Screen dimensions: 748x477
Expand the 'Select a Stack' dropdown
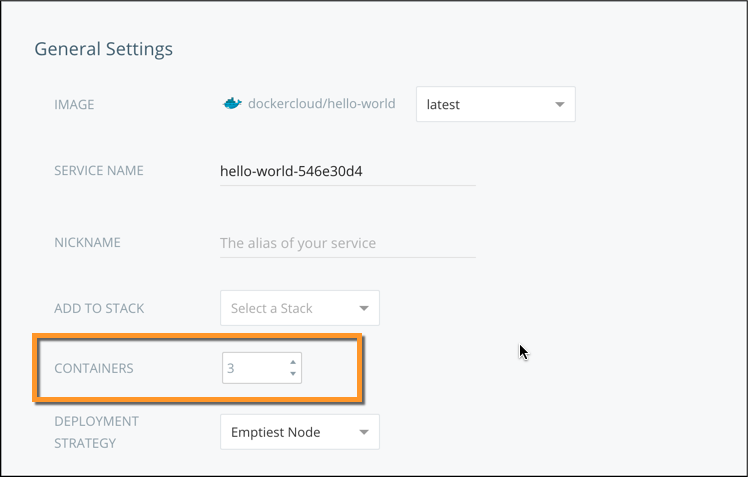(299, 308)
